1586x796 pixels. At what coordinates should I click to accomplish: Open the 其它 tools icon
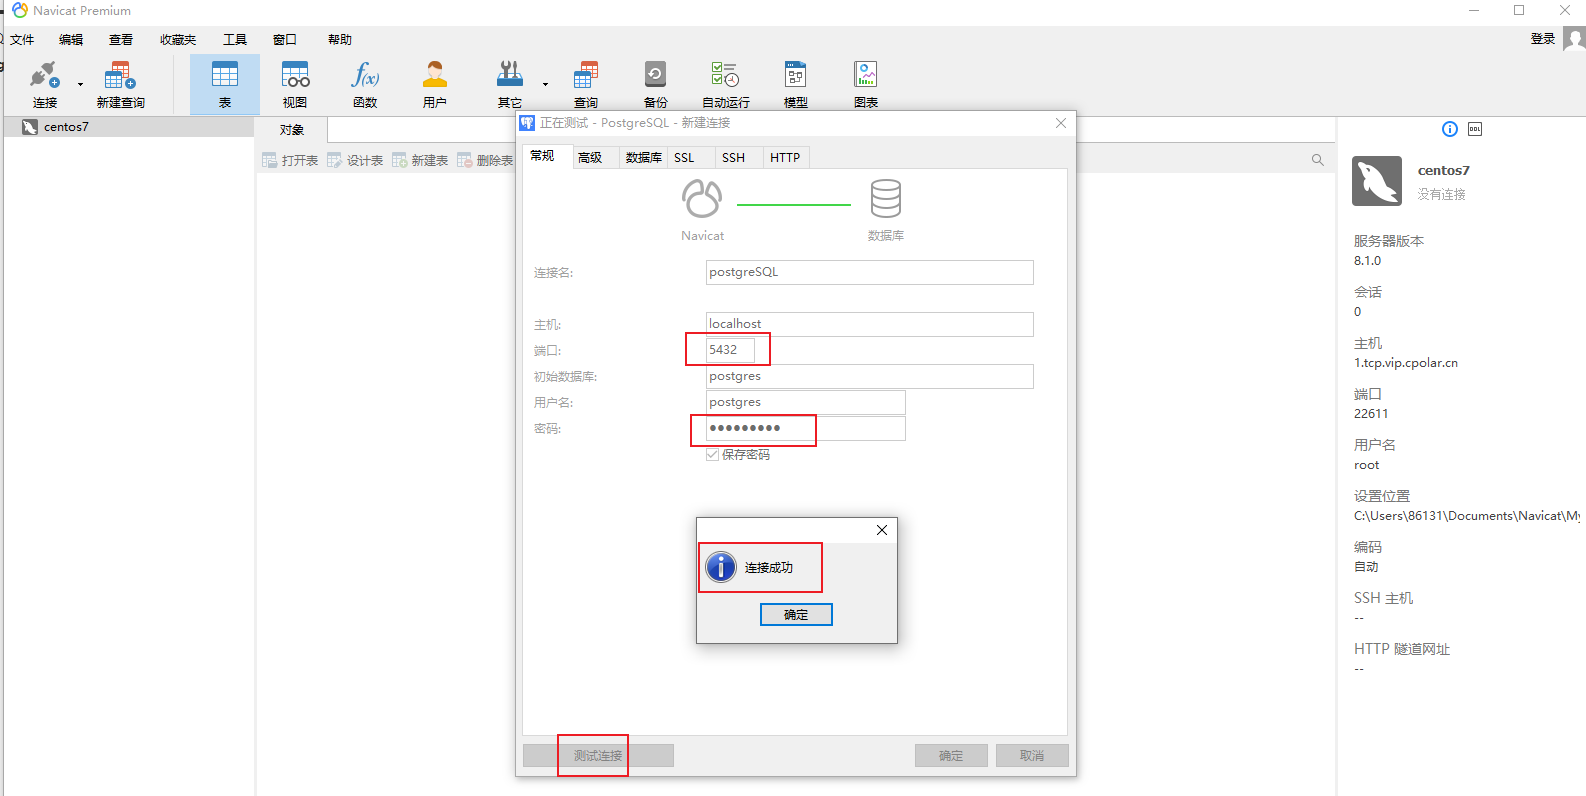coord(510,84)
